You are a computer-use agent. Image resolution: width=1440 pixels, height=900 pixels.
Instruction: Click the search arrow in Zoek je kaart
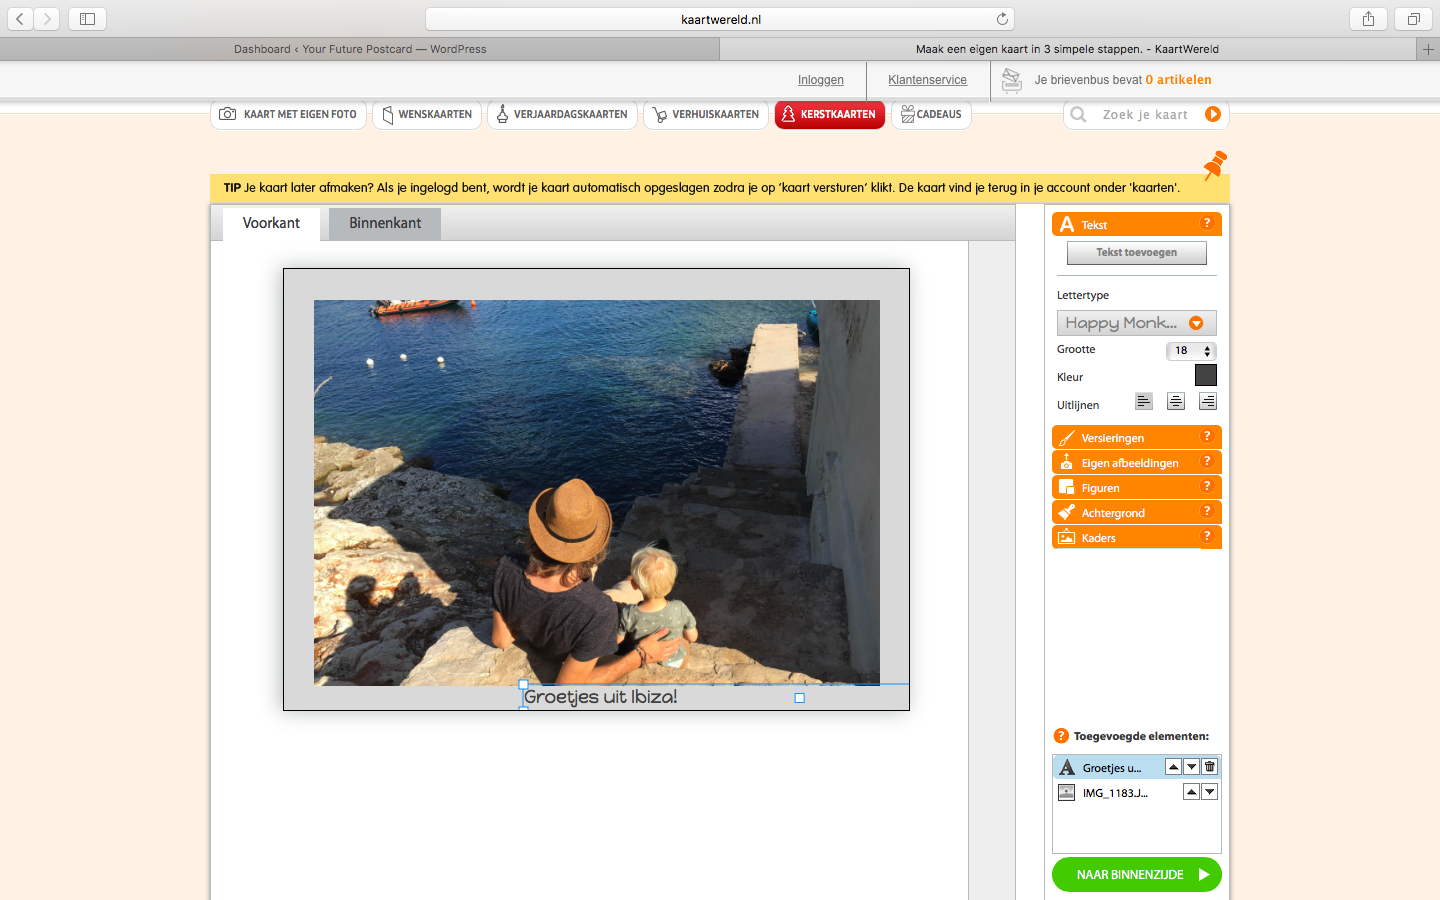coord(1213,114)
